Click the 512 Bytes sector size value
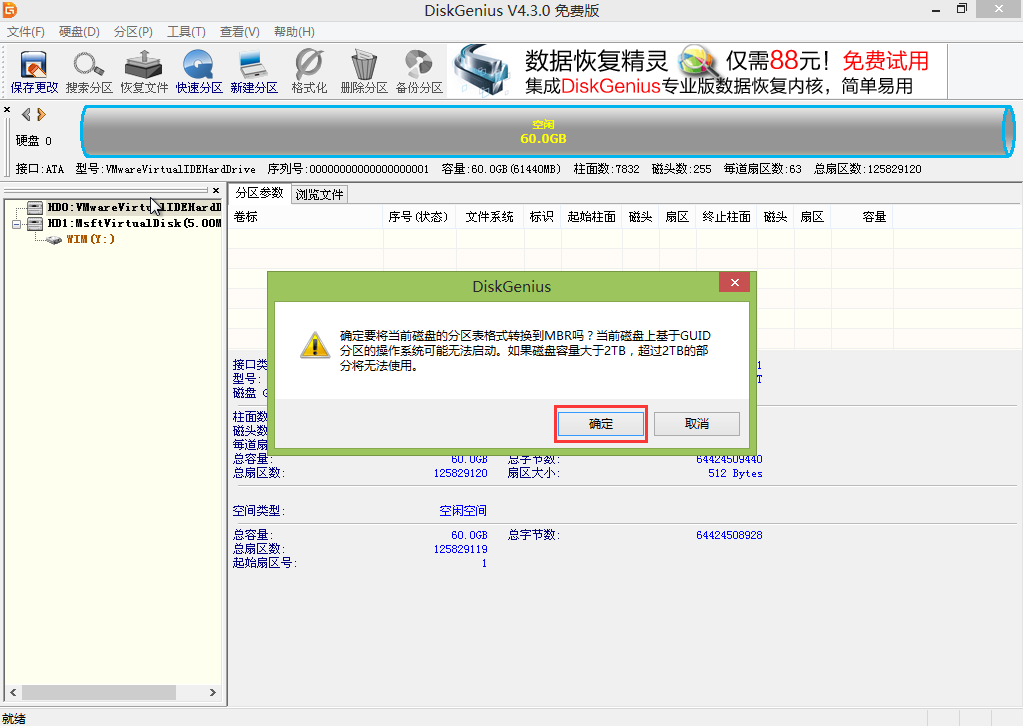Image resolution: width=1023 pixels, height=726 pixels. click(x=735, y=474)
